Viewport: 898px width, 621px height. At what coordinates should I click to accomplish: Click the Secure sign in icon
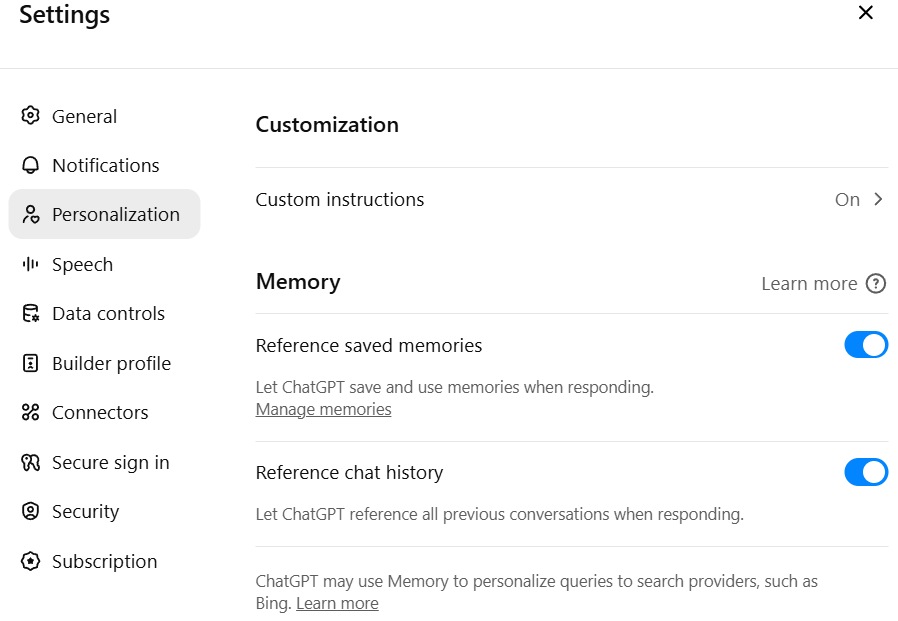(x=31, y=462)
